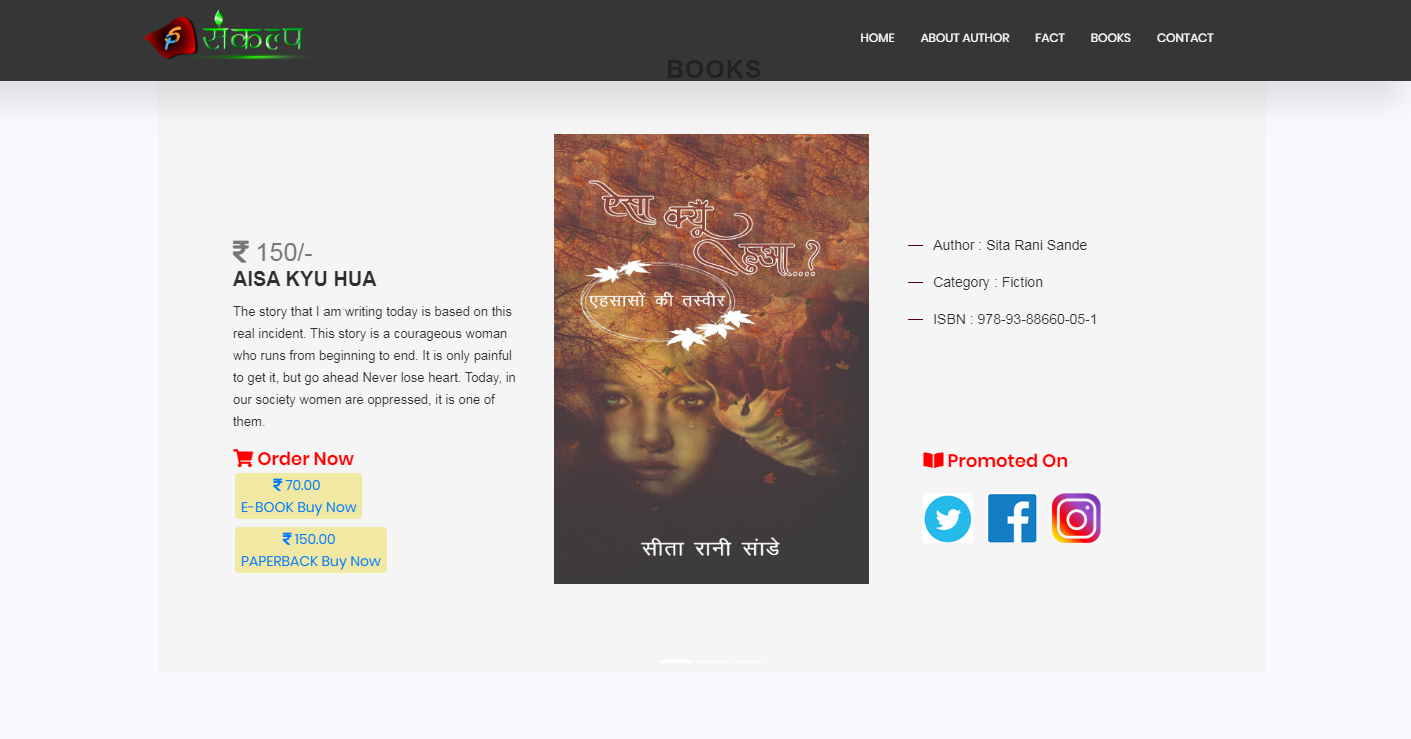Image resolution: width=1411 pixels, height=739 pixels.
Task: Jump to the third carousel slide indicator
Action: pyautogui.click(x=748, y=661)
